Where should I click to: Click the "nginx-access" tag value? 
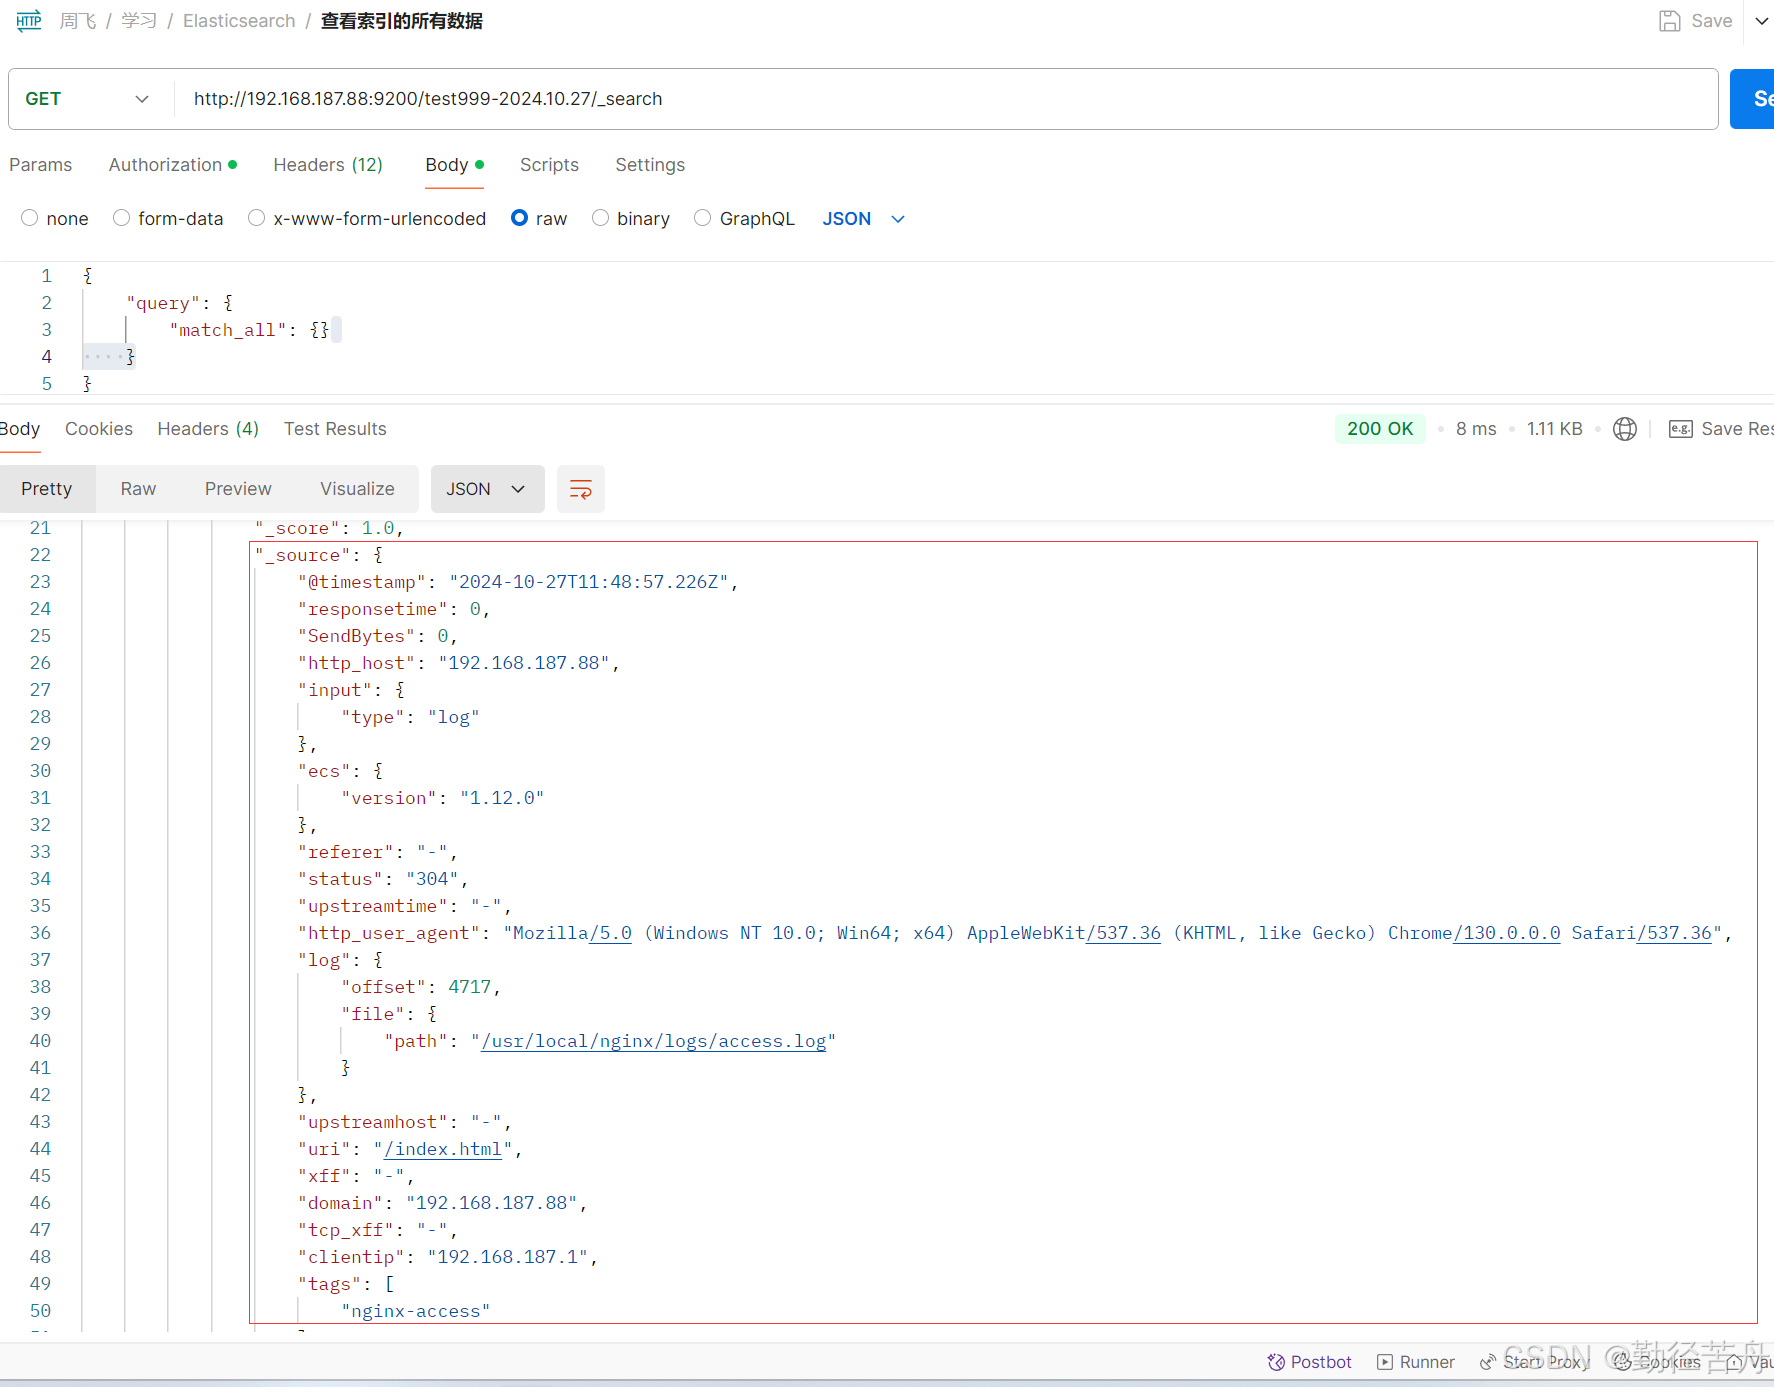click(x=416, y=1311)
